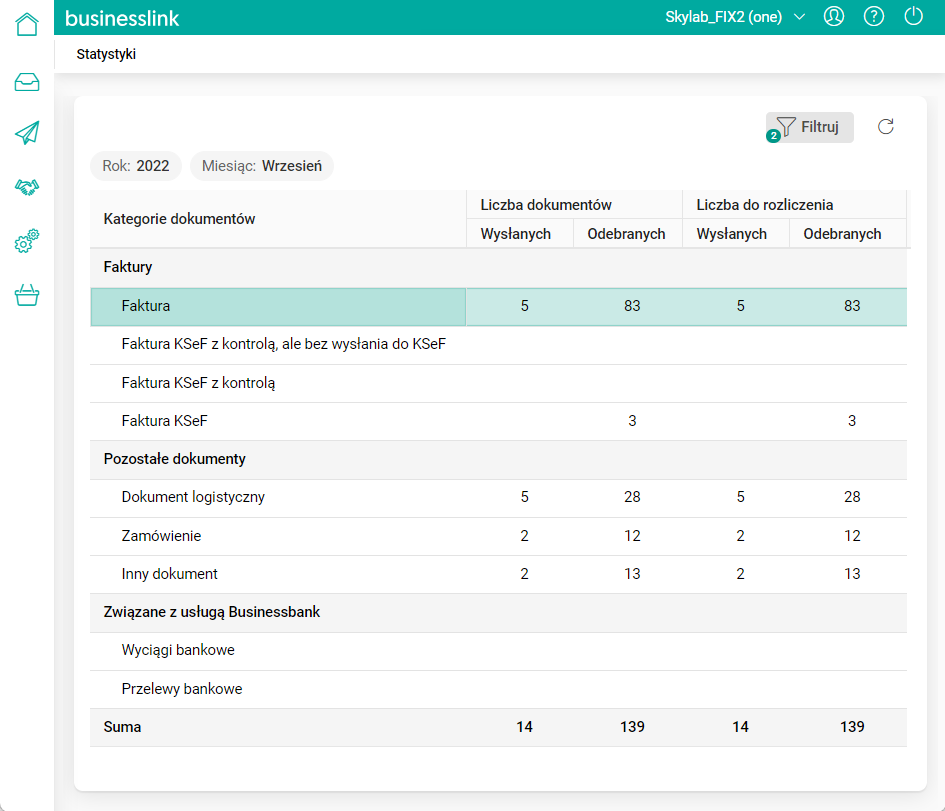Open the Help question mark icon
945x811 pixels.
[x=874, y=16]
